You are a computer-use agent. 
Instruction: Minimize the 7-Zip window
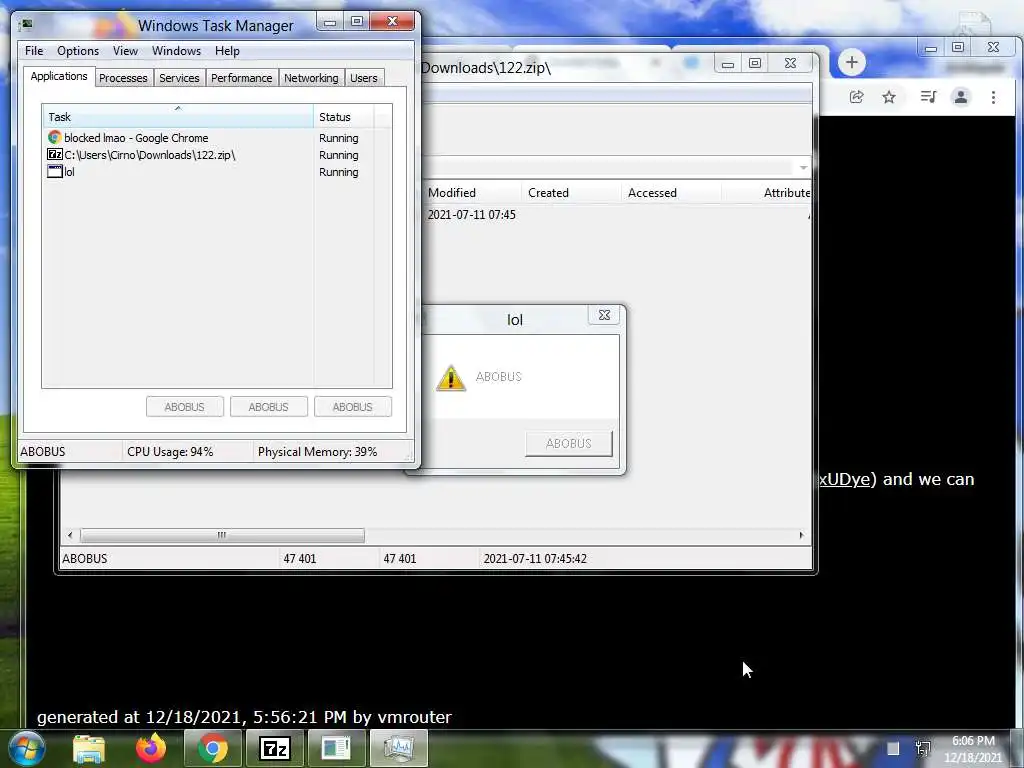pyautogui.click(x=728, y=63)
